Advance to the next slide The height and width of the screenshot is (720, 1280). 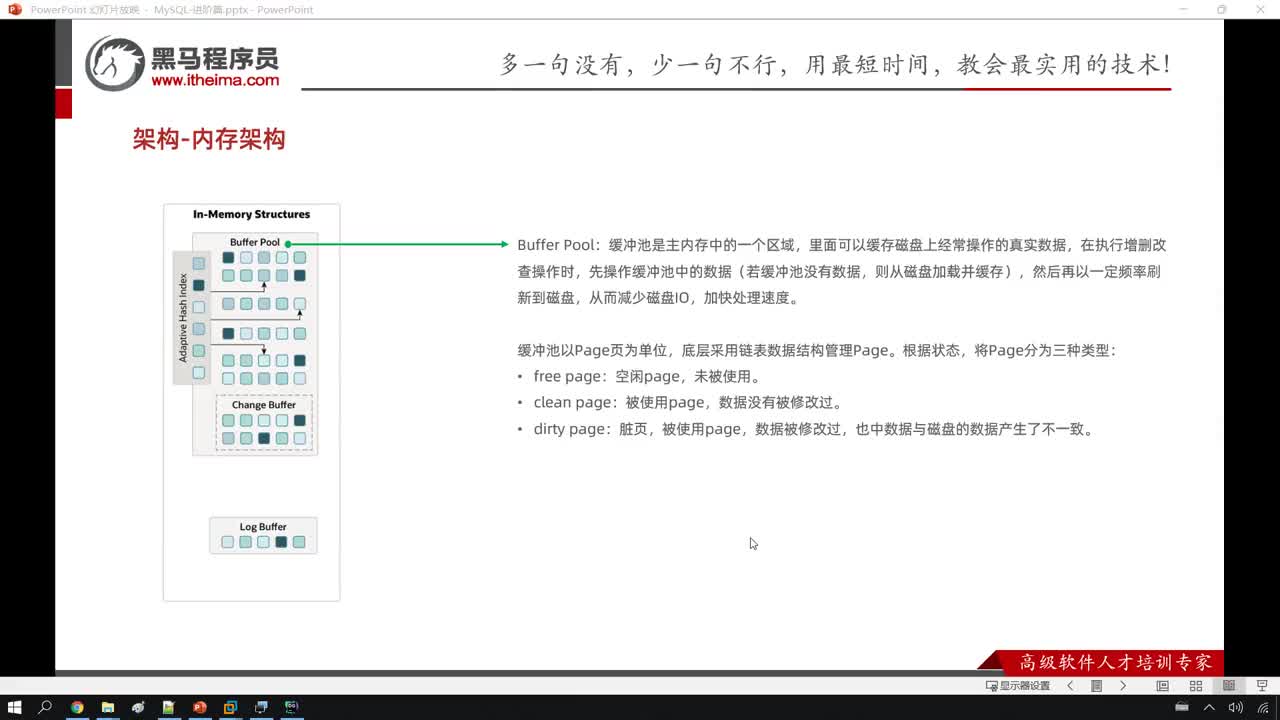point(1123,686)
